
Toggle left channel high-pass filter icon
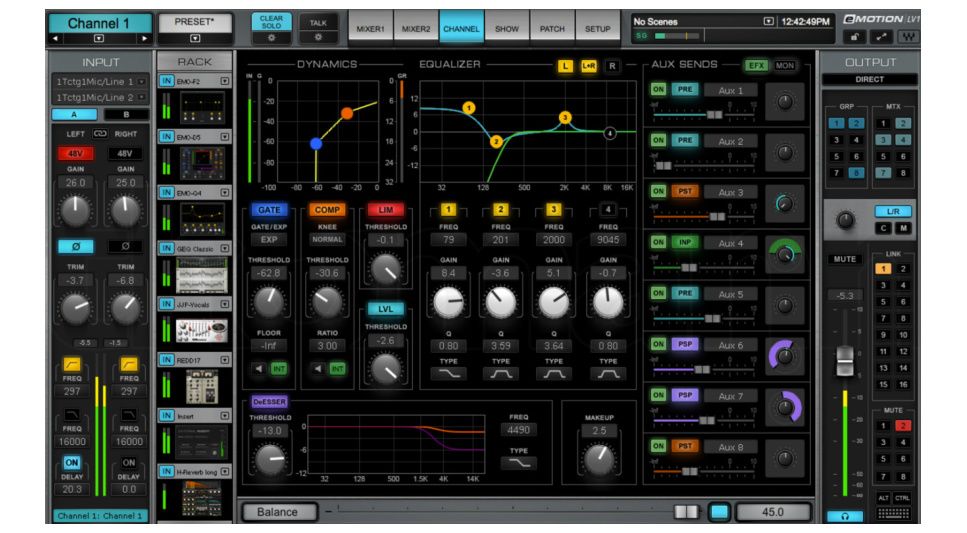point(72,364)
